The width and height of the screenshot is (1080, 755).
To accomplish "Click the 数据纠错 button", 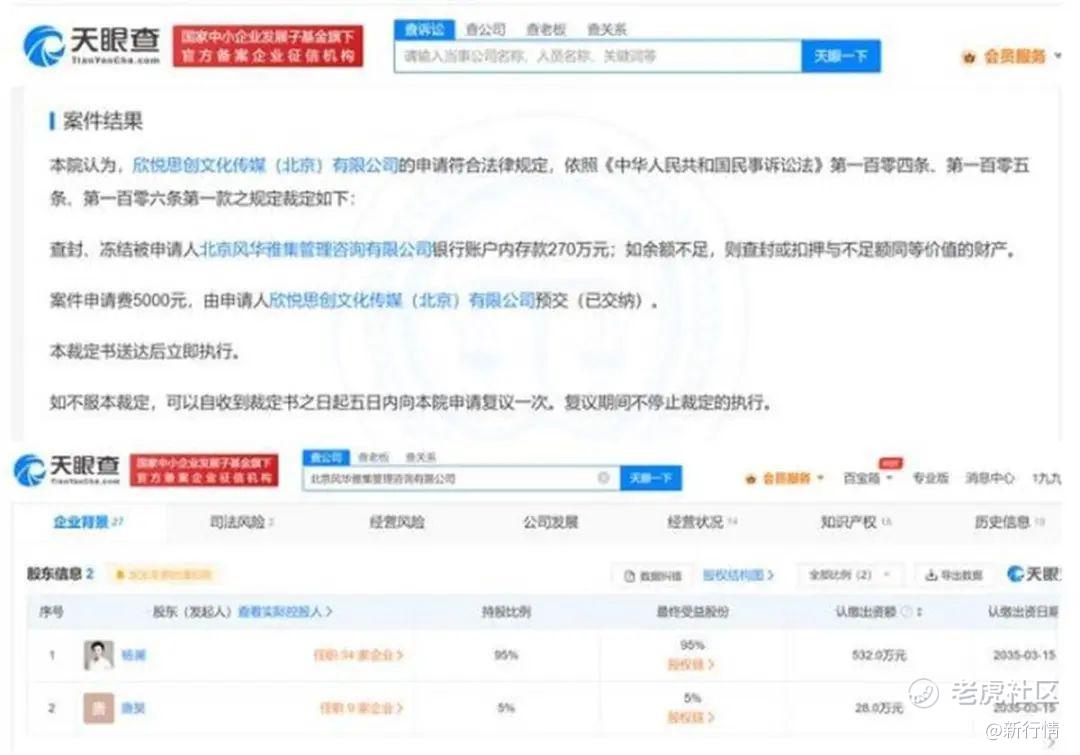I will pos(653,576).
